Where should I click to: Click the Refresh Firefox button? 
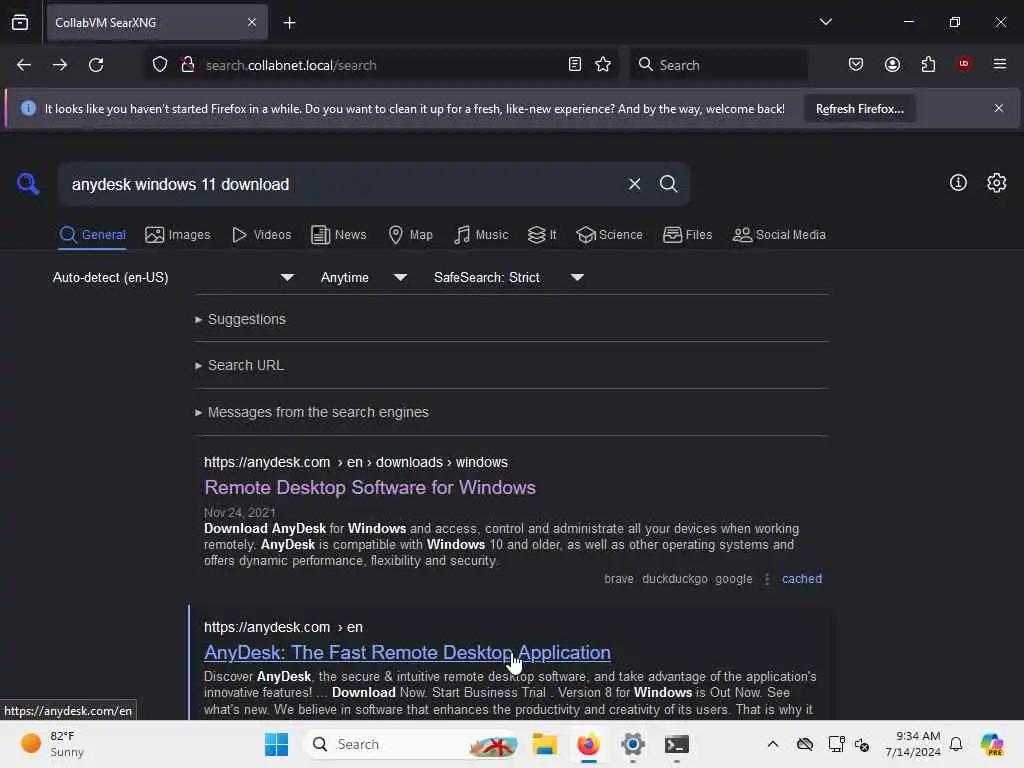point(859,108)
